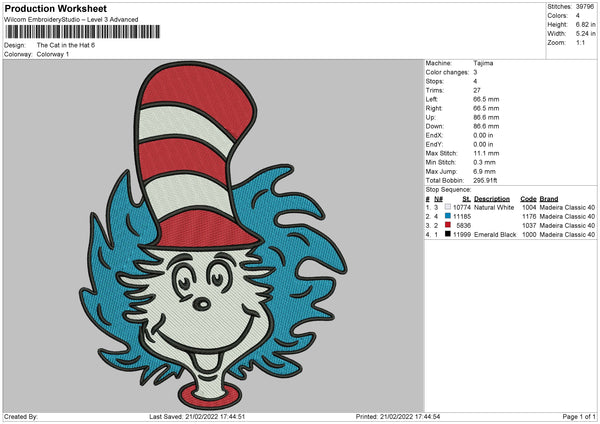Select the blue thread swatch in stop 2
The image size is (600, 424).
point(447,216)
